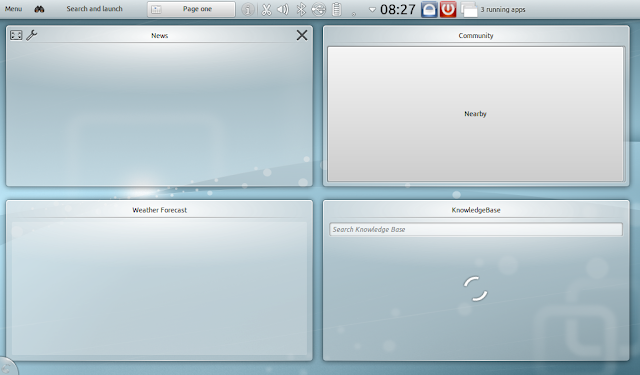Open the Klipper clipboard scissors icon
This screenshot has width=640, height=375.
[267, 9]
